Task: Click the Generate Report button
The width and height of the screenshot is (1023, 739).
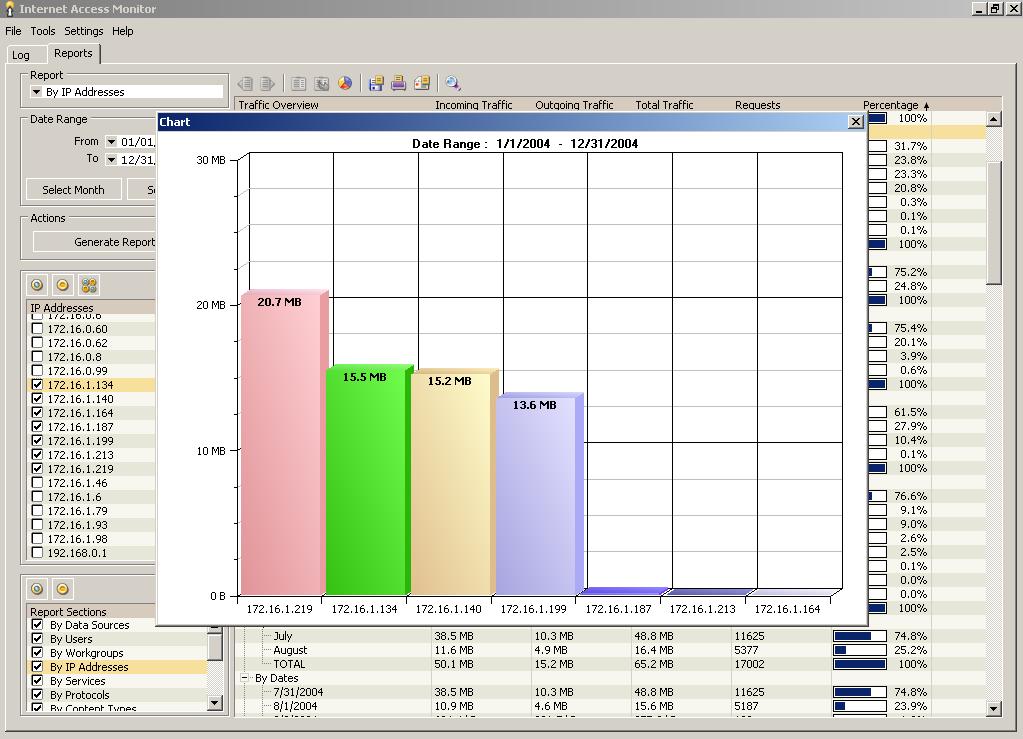Action: point(95,242)
